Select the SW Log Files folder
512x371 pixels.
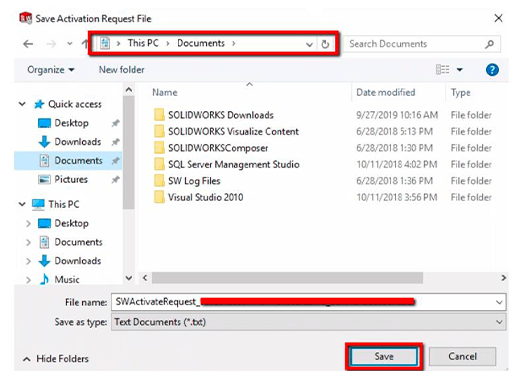pos(194,181)
